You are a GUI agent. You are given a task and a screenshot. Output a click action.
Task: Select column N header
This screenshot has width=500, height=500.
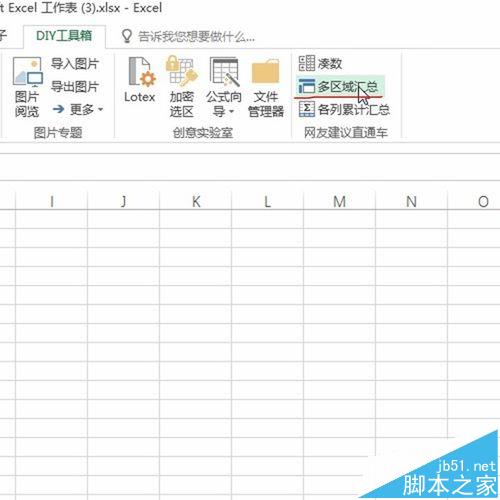[x=411, y=201]
